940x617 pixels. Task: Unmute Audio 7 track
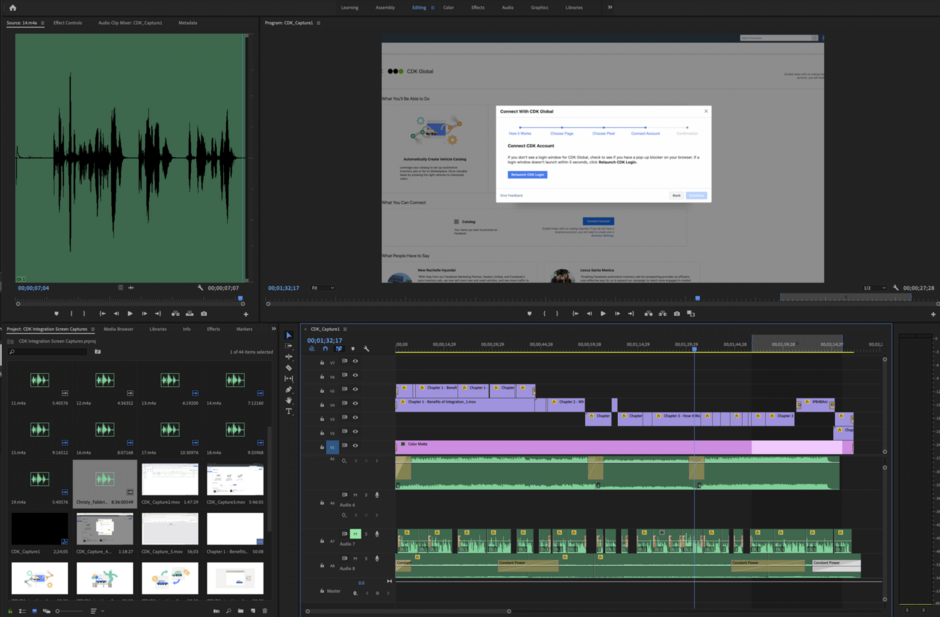click(x=355, y=534)
